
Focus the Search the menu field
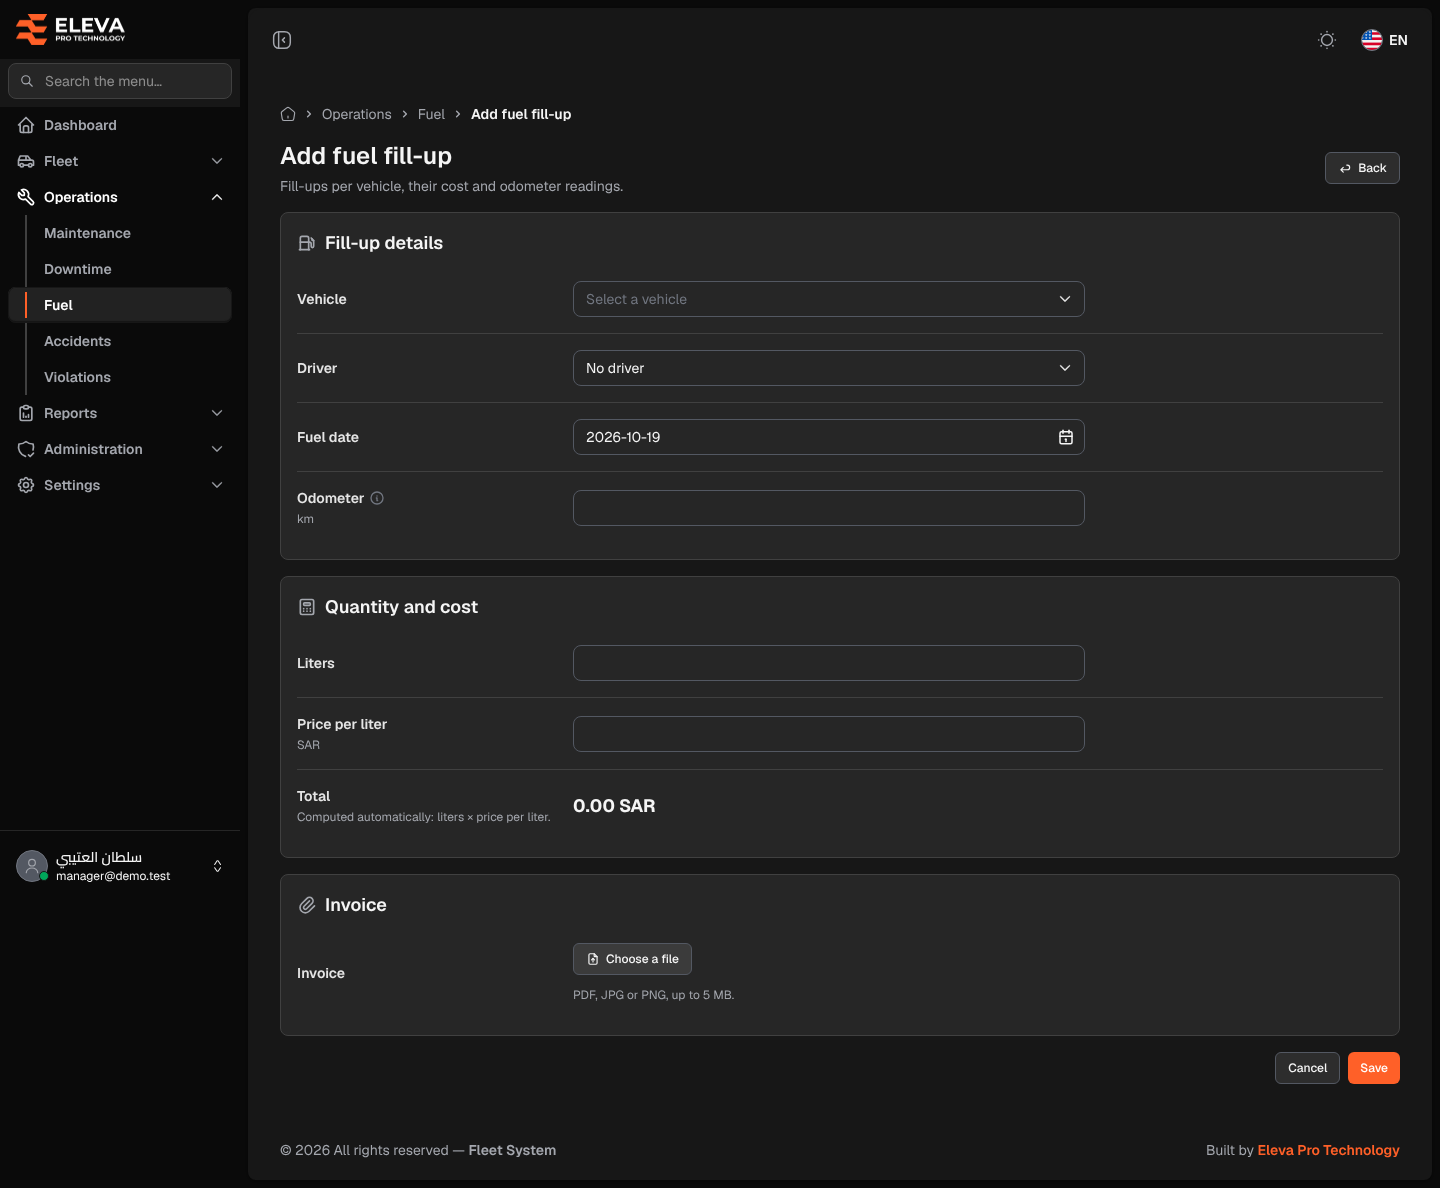point(120,81)
